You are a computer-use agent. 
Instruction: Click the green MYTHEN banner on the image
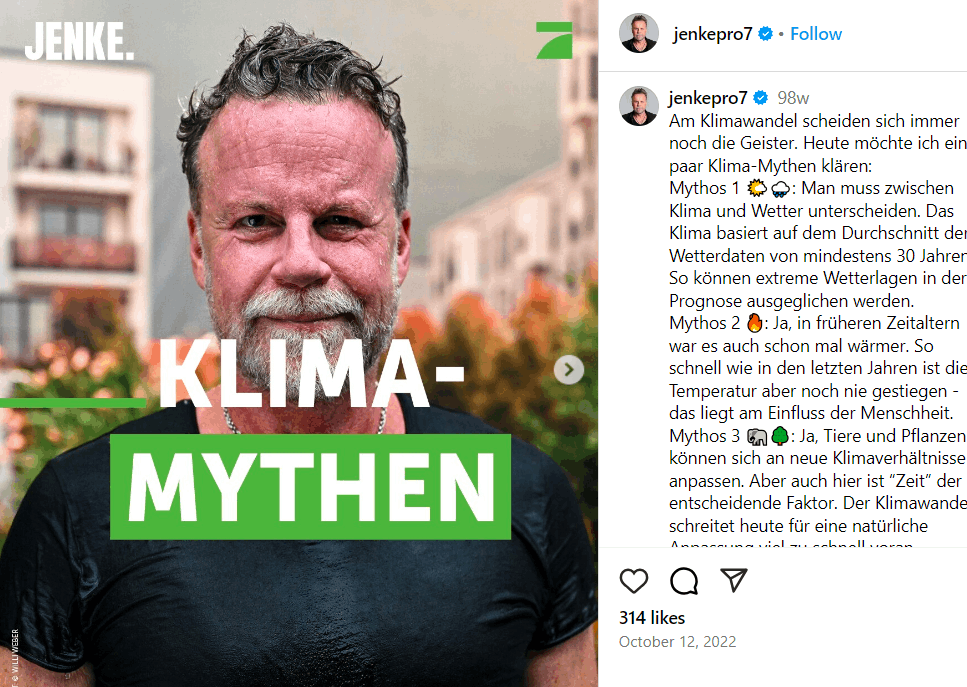pos(311,487)
